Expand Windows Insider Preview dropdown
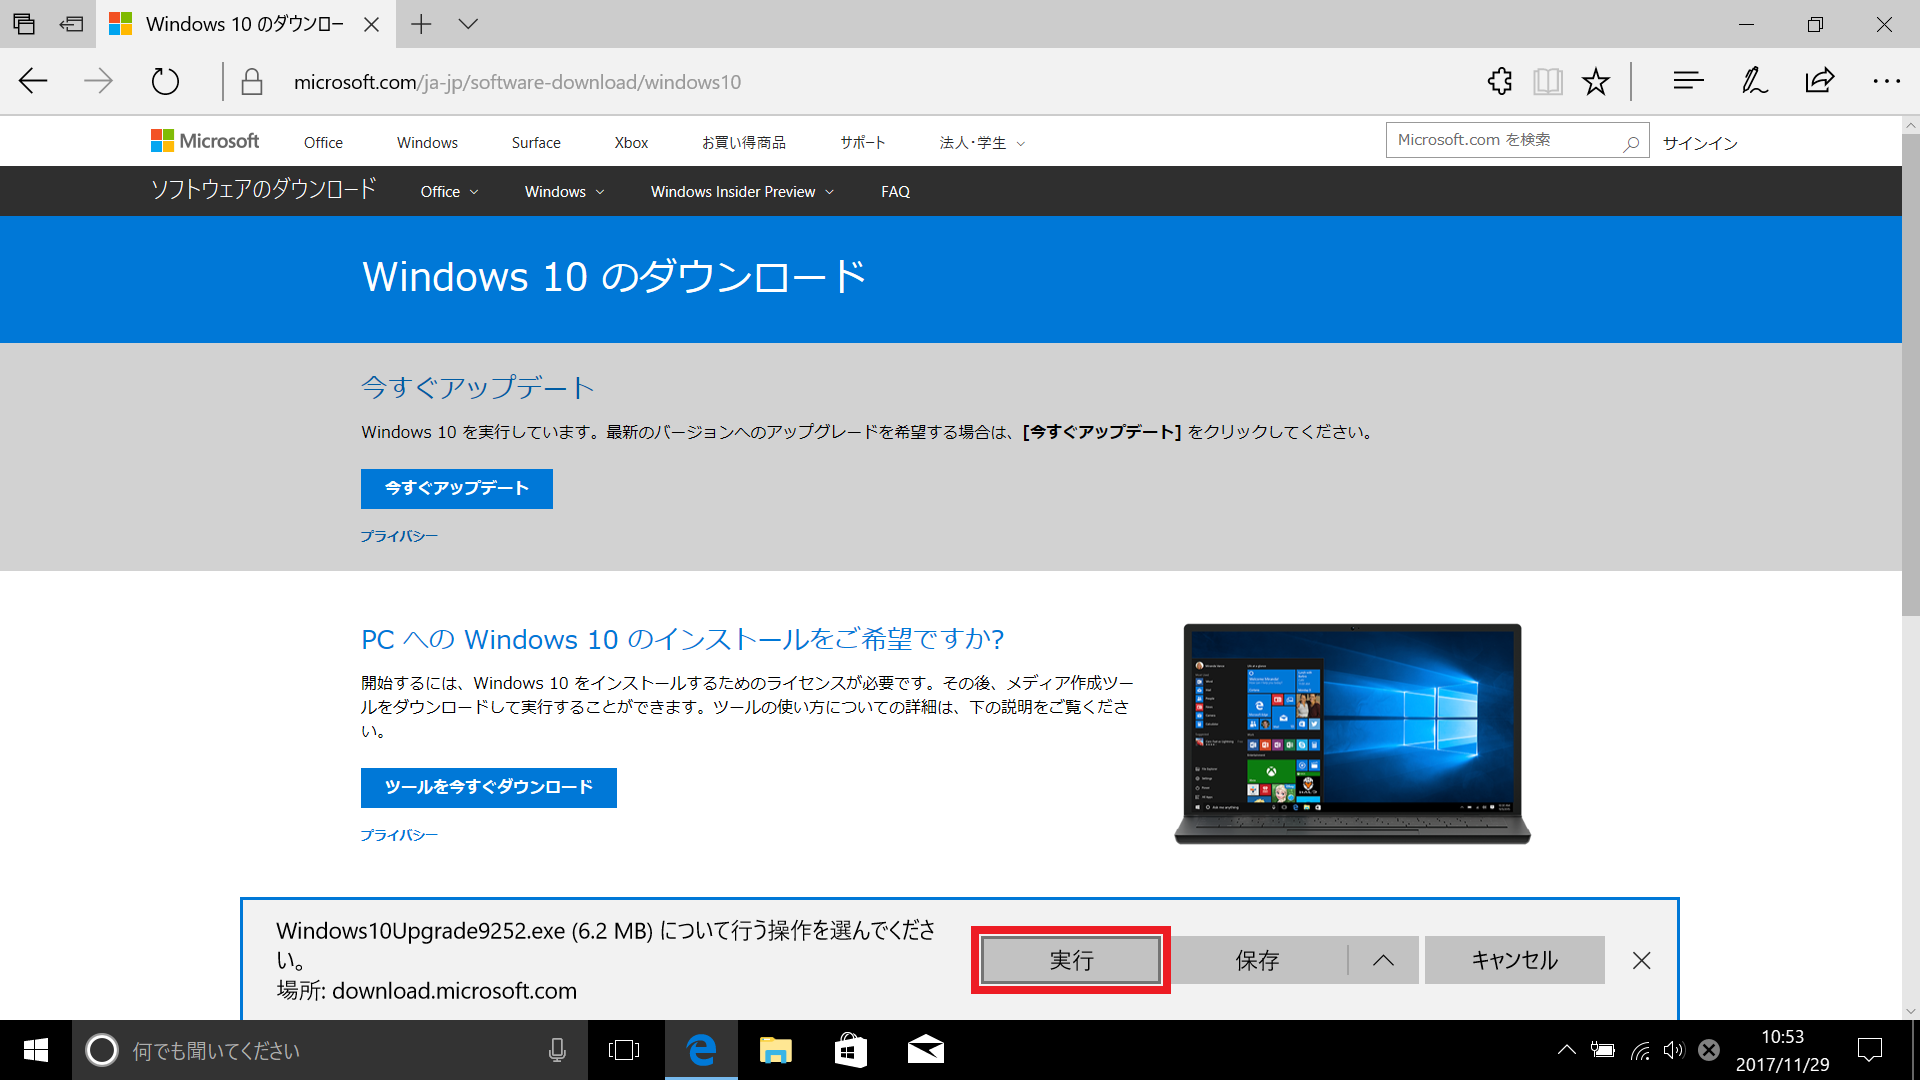Screen dimensions: 1920x1080 pos(742,192)
